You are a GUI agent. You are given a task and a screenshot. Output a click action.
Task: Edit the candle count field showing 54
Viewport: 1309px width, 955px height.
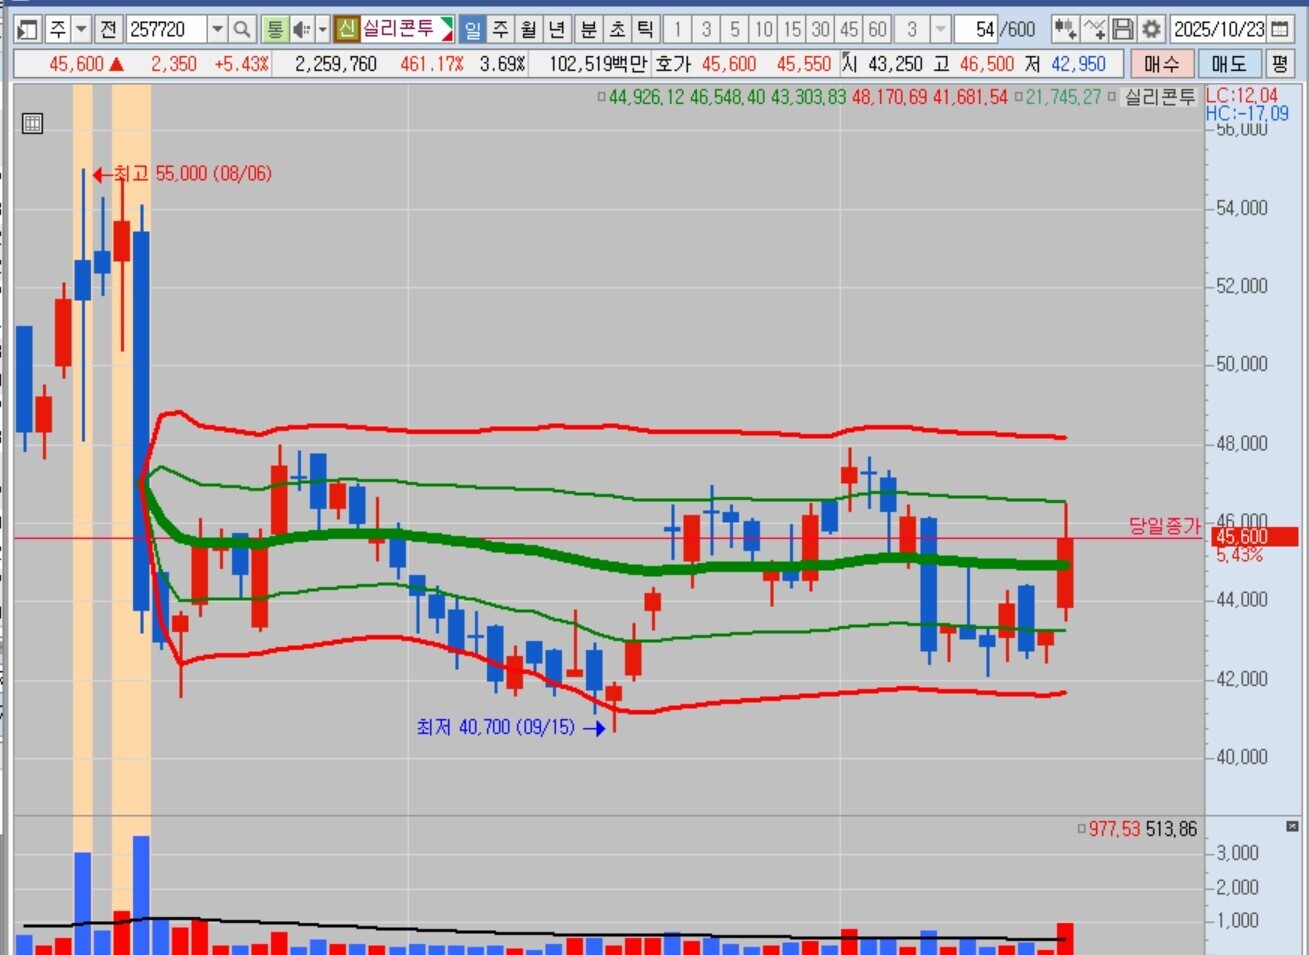(976, 29)
